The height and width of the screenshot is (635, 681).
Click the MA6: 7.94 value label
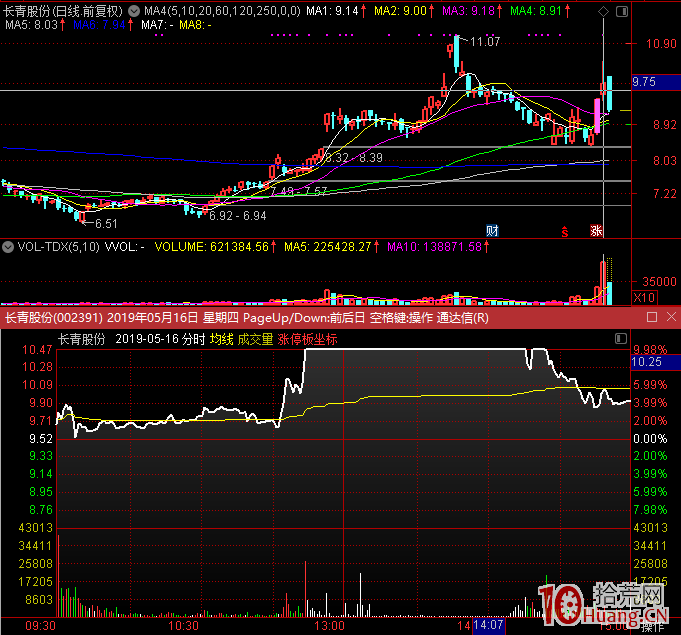tap(99, 25)
